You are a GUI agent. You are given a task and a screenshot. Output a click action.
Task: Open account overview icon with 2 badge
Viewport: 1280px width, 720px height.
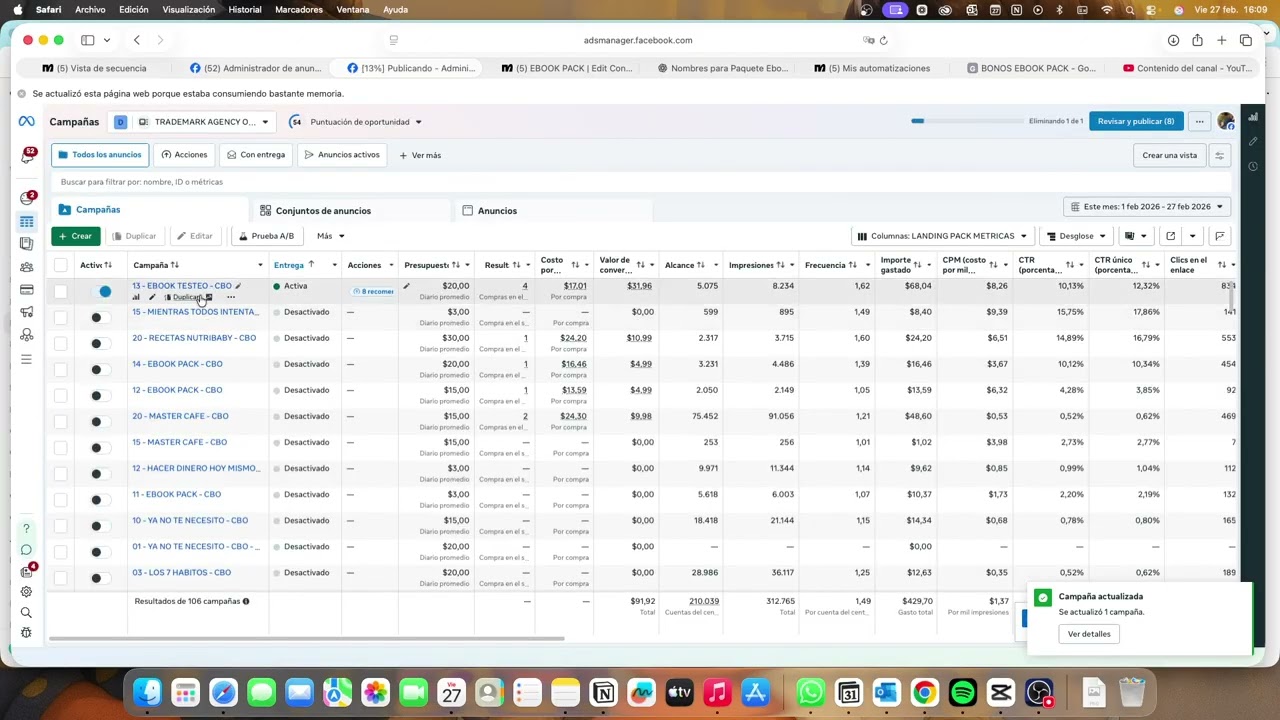27,198
